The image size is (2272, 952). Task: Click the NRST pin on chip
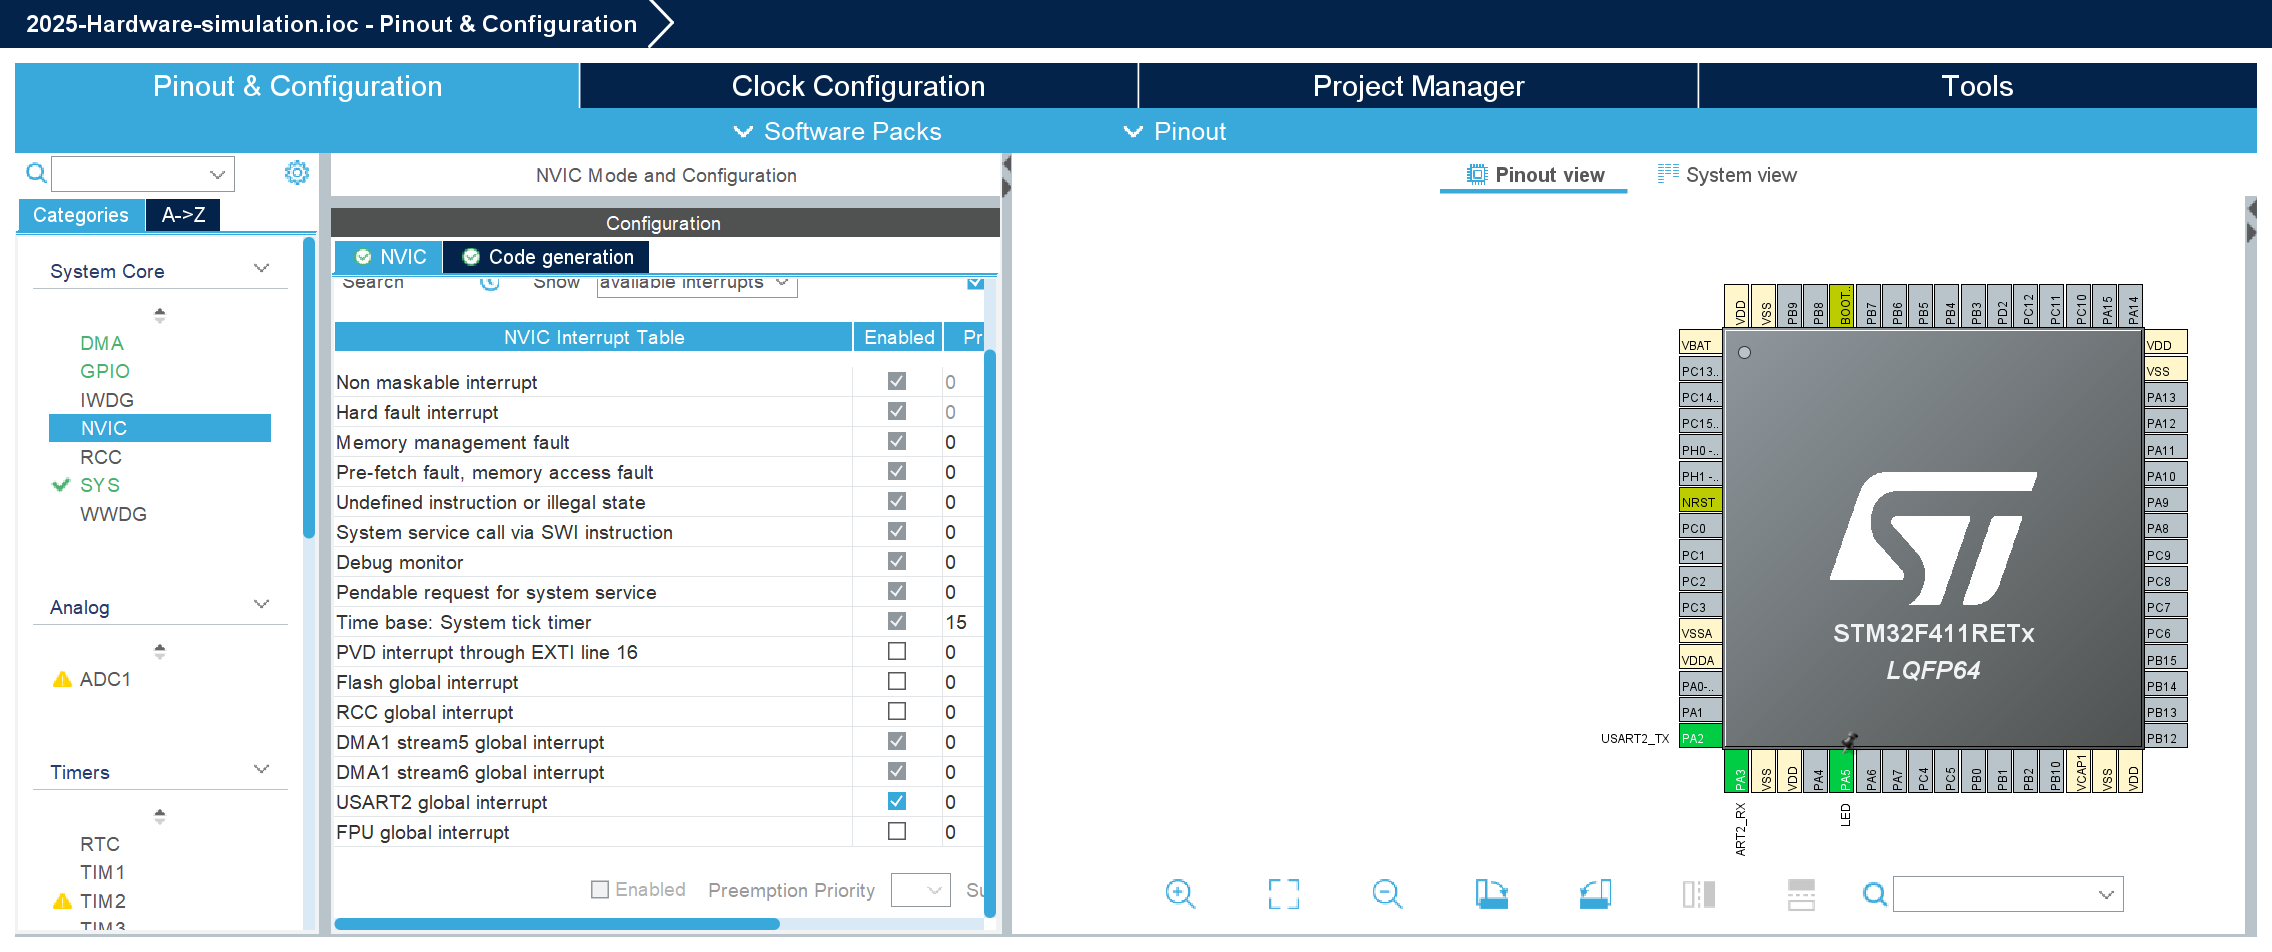pyautogui.click(x=1700, y=502)
